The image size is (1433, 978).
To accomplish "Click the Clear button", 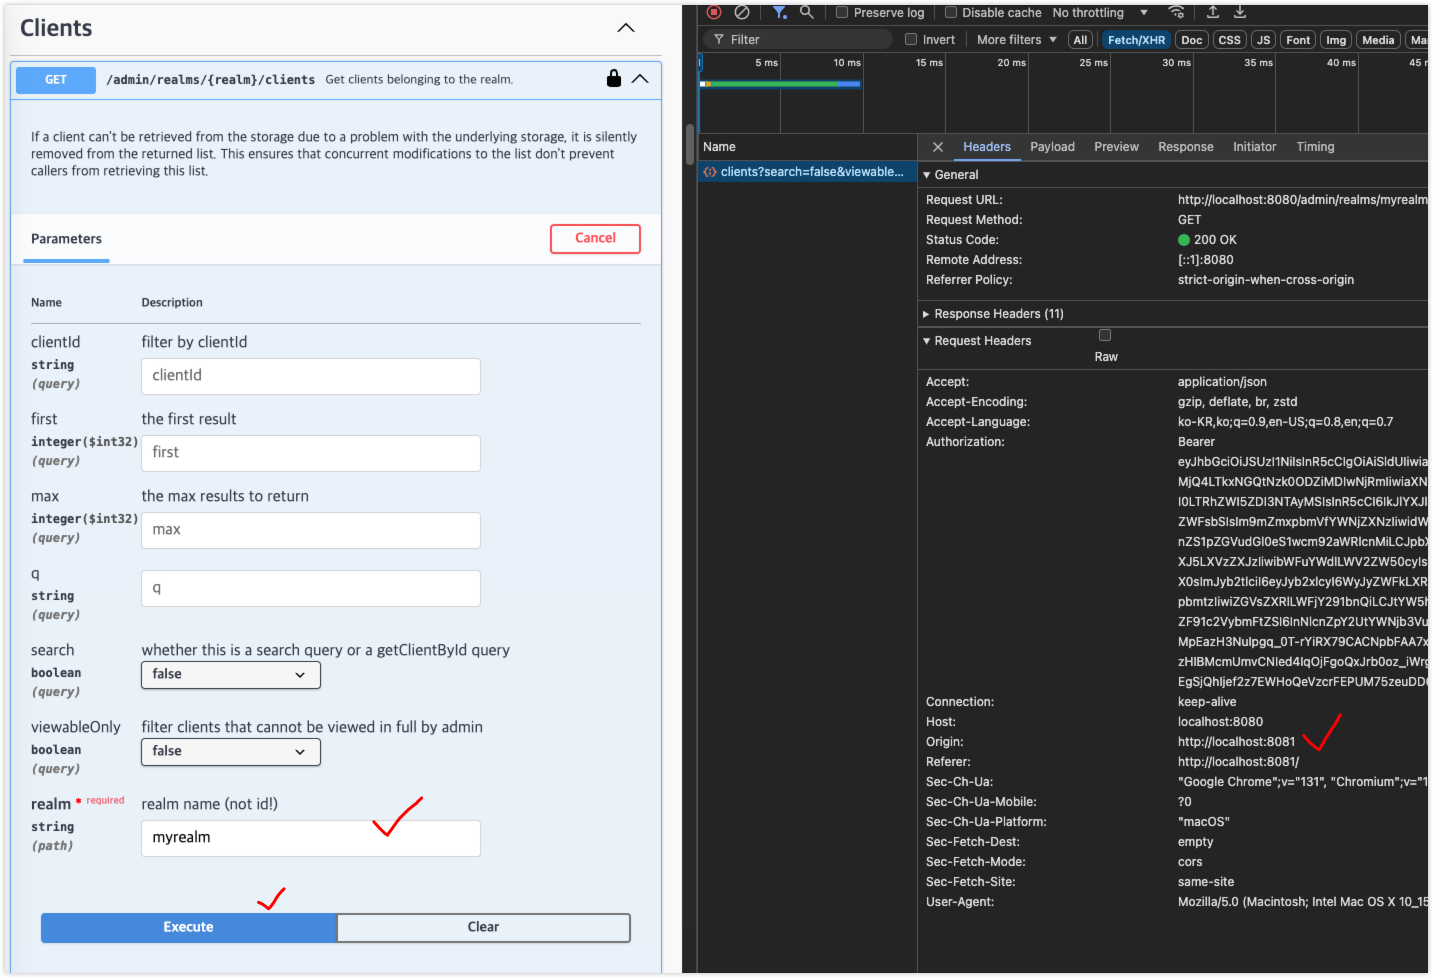I will point(484,928).
